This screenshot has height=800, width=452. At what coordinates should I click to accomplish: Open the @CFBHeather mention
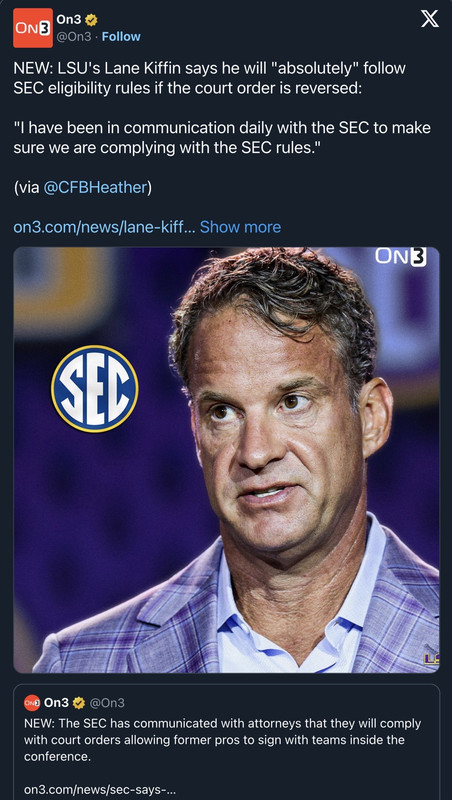coord(95,187)
